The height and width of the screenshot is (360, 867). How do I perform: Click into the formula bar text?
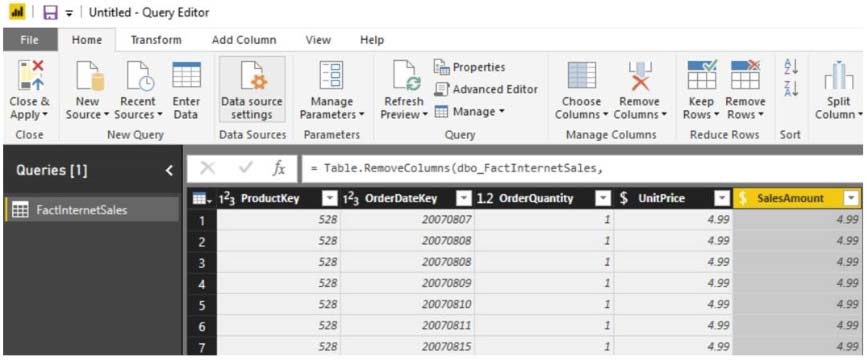pos(582,169)
